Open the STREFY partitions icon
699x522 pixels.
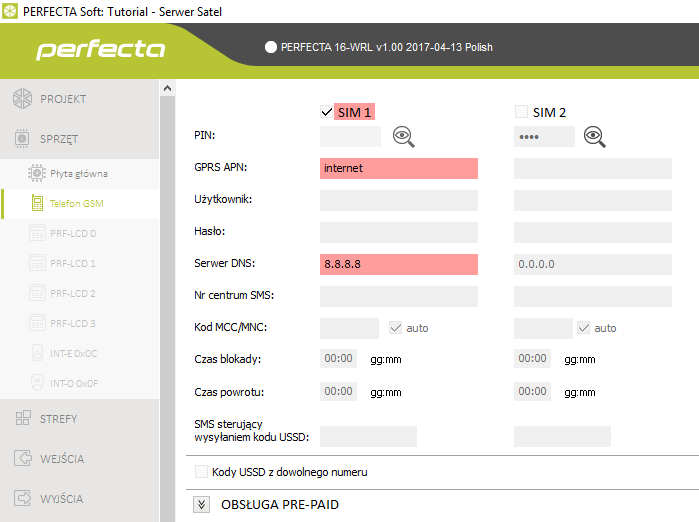(22, 419)
